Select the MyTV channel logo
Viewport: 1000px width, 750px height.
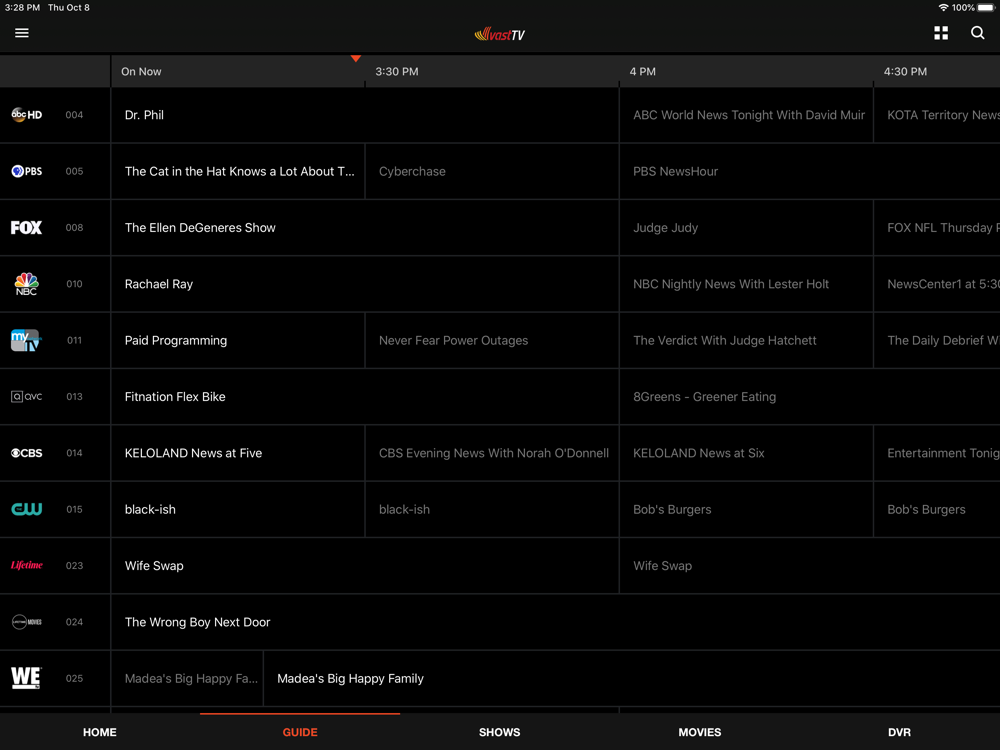[x=26, y=340]
